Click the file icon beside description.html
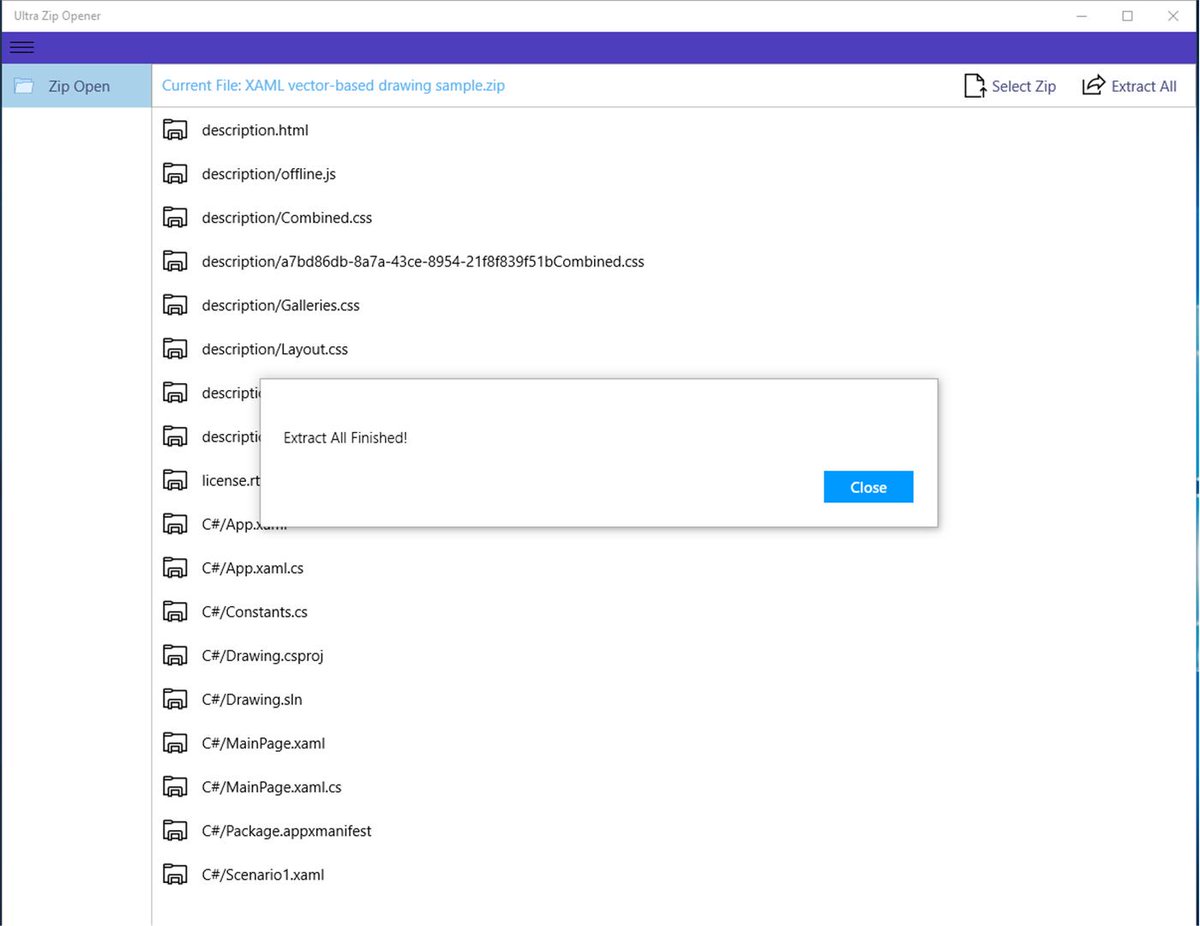Screen dimensions: 1200x926 (x=175, y=129)
